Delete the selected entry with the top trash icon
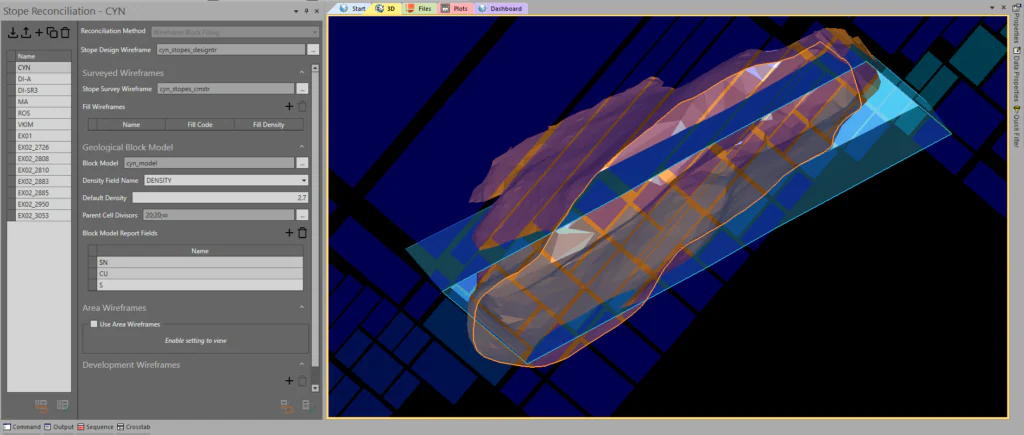The image size is (1024, 435). (x=65, y=32)
